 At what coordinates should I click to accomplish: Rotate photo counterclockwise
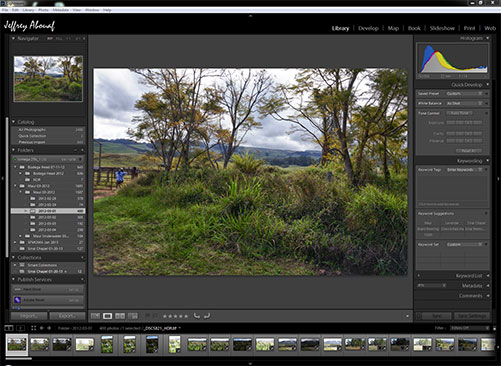click(197, 316)
